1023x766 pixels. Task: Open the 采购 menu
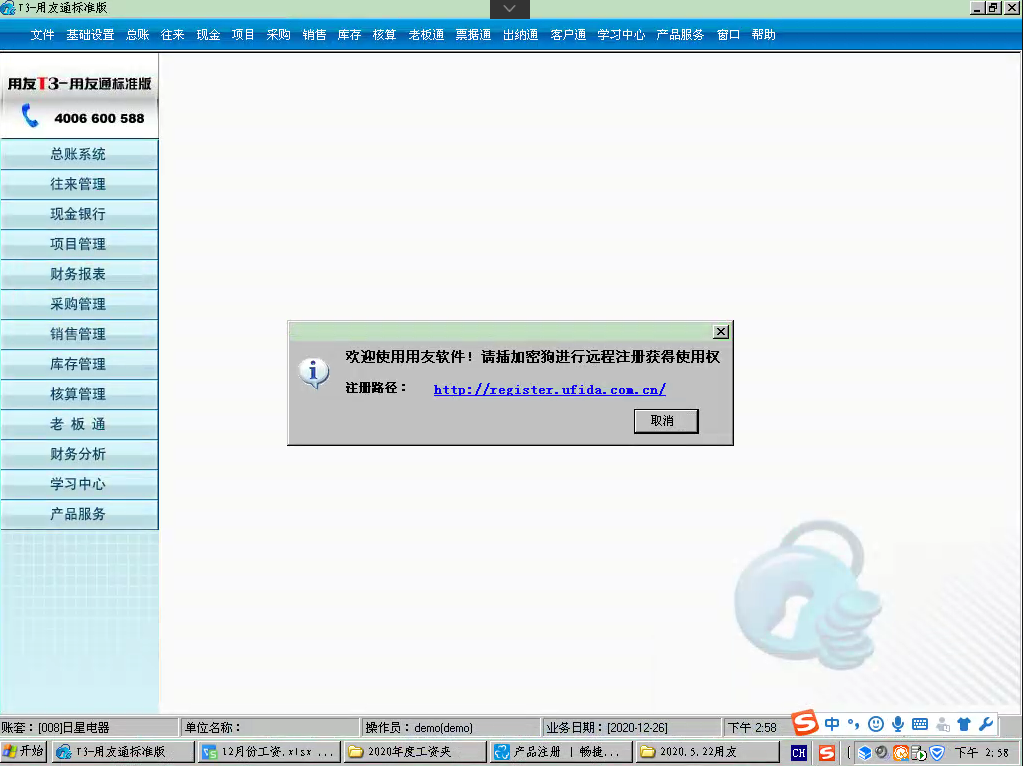[279, 35]
